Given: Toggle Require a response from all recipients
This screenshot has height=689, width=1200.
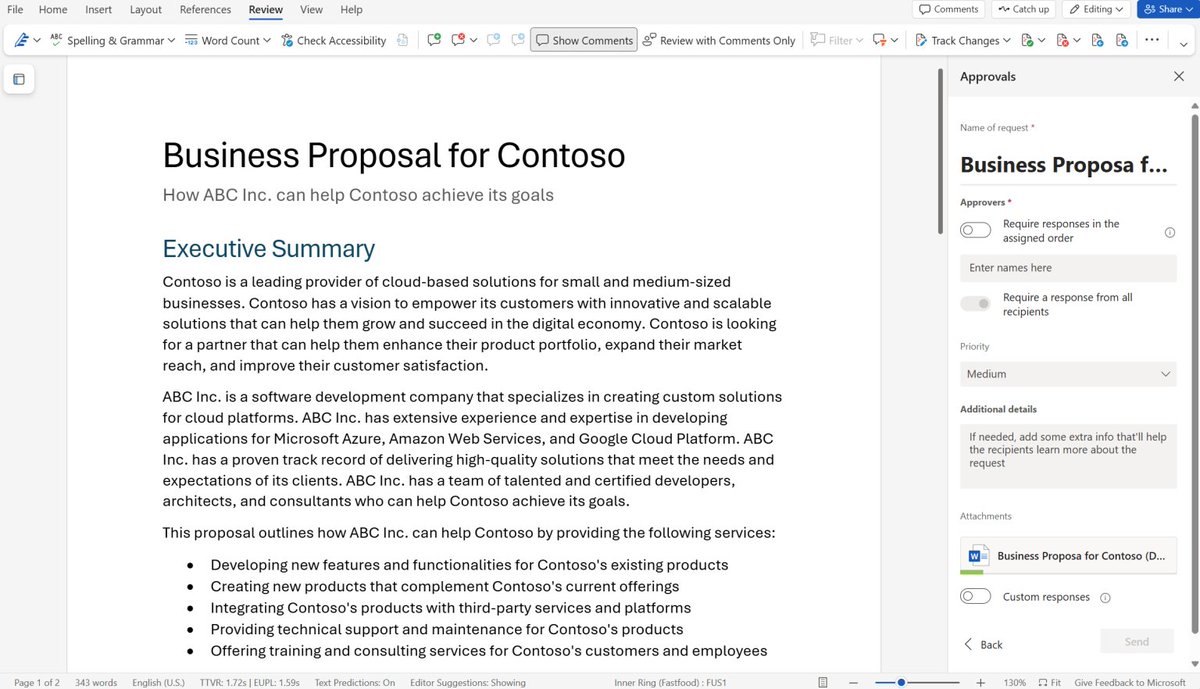Looking at the screenshot, I should pos(975,304).
